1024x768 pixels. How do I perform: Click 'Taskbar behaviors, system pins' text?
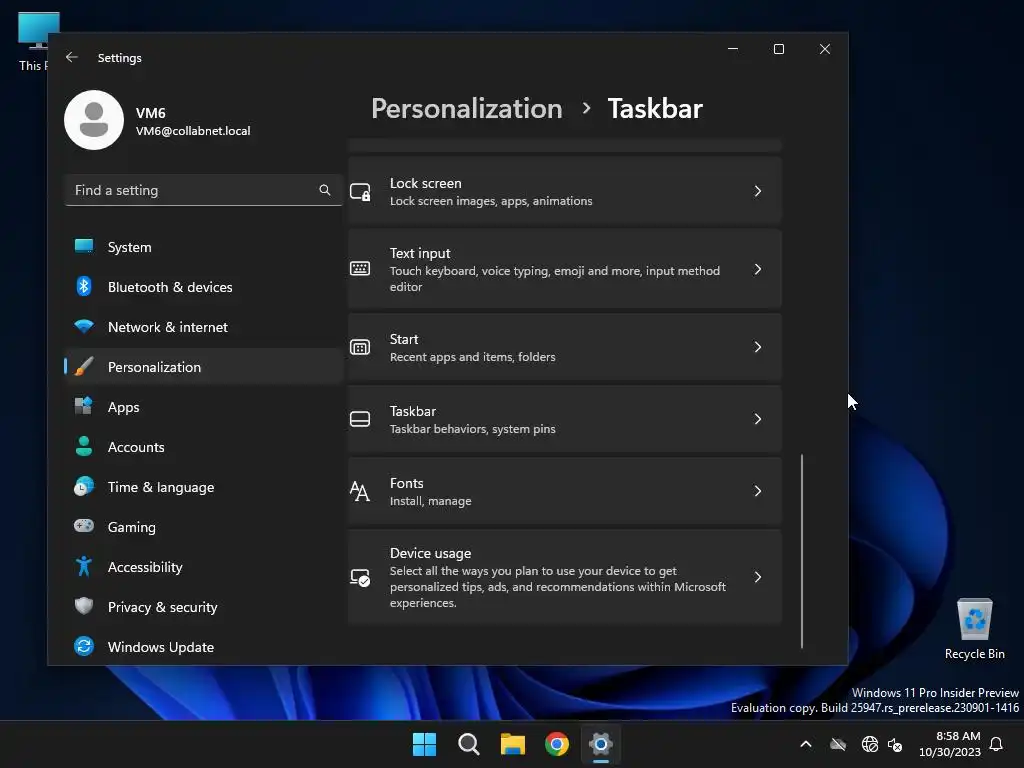point(472,429)
